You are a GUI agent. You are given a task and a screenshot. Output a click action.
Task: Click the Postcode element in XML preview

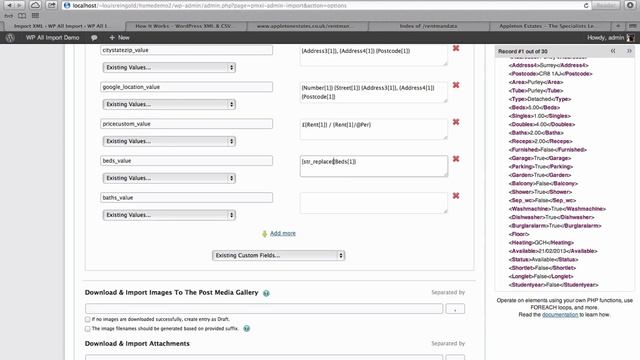(550, 74)
